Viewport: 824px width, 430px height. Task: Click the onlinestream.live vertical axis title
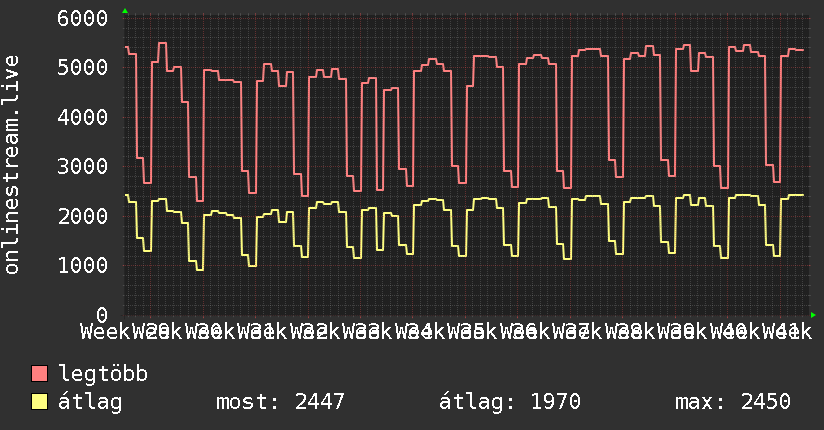11,165
